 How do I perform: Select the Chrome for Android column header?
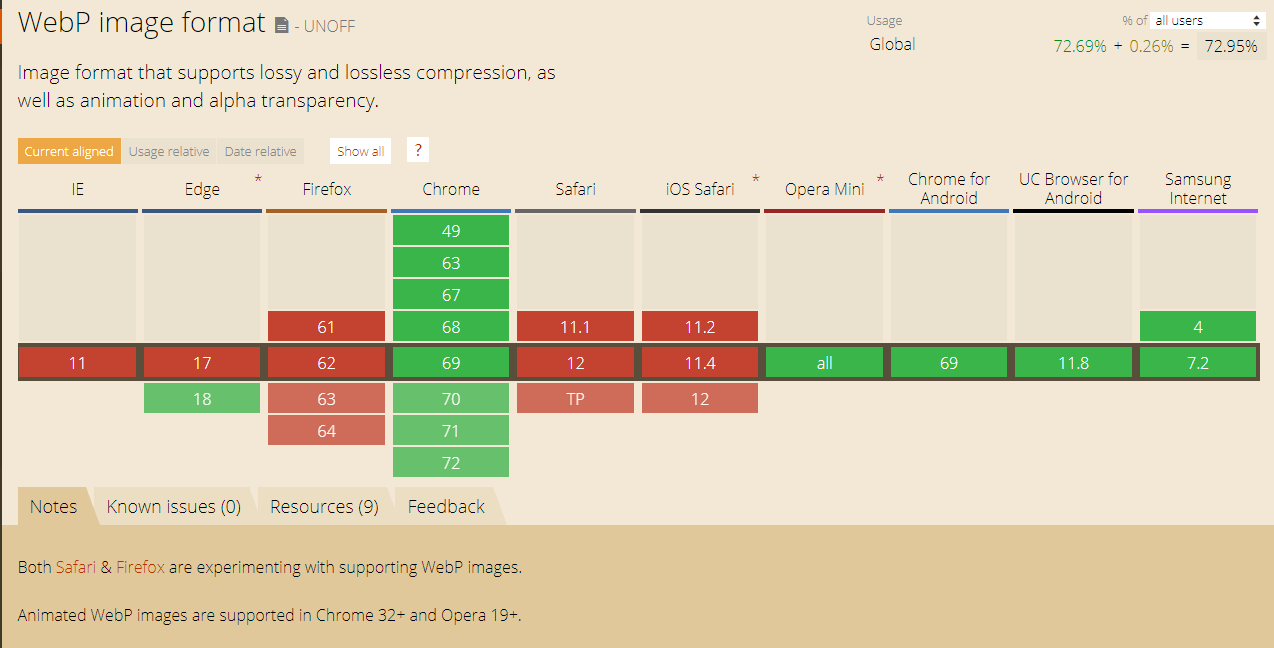[x=949, y=189]
